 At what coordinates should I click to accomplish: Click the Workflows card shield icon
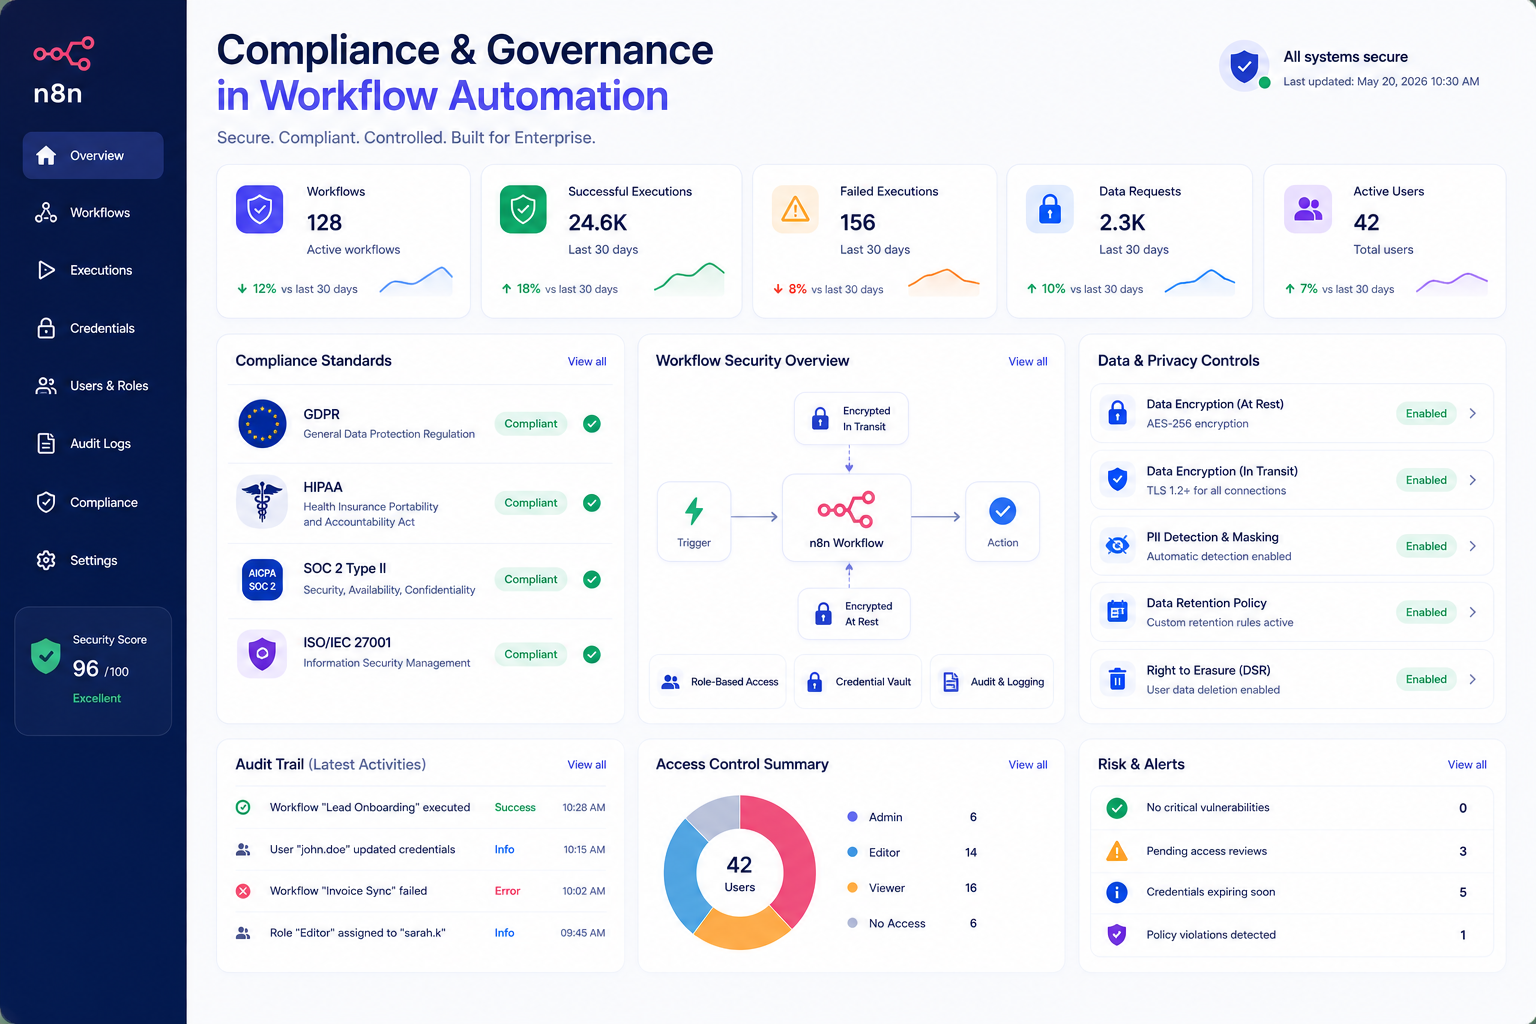pos(260,209)
